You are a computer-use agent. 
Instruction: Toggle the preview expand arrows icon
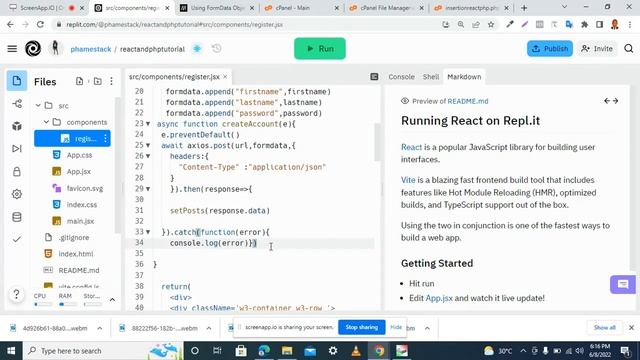(611, 101)
